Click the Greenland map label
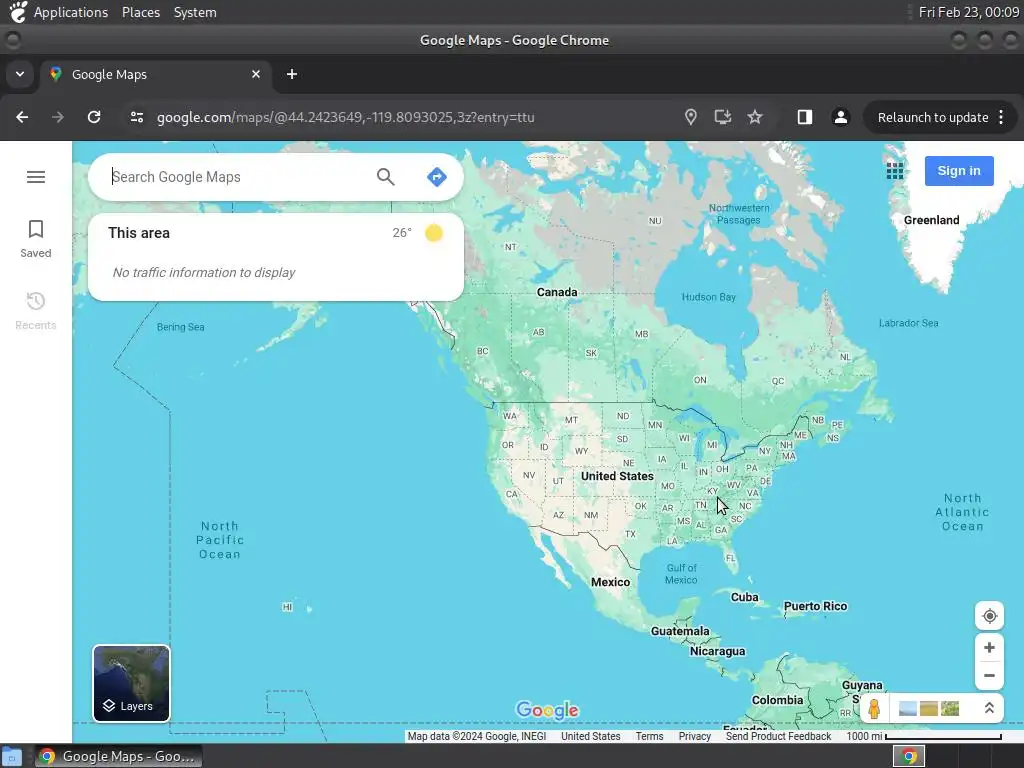This screenshot has width=1024, height=768. pos(931,220)
